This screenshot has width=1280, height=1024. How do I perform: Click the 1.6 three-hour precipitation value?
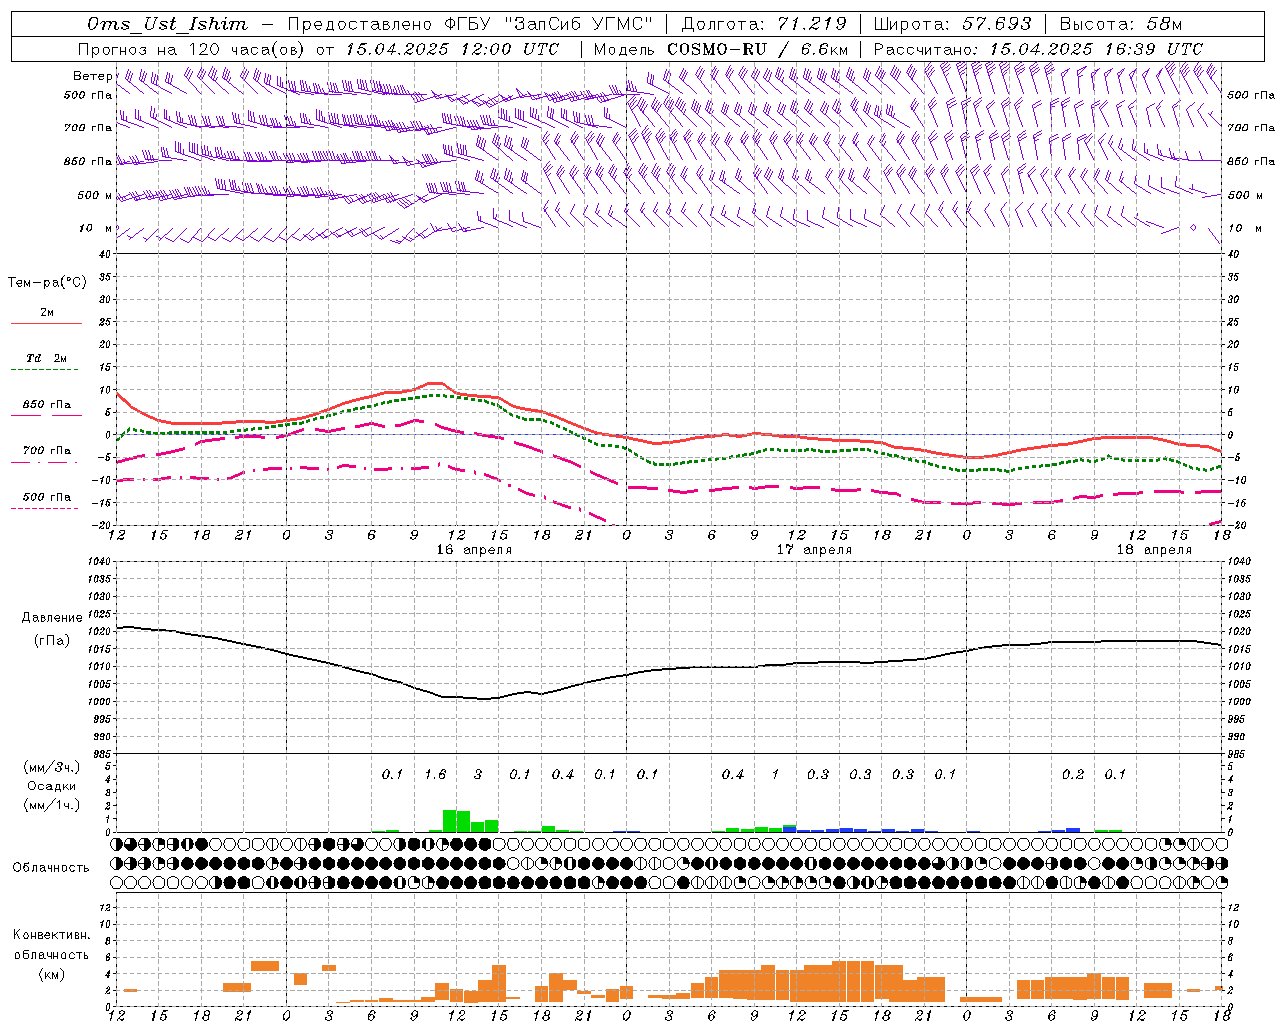tap(435, 774)
